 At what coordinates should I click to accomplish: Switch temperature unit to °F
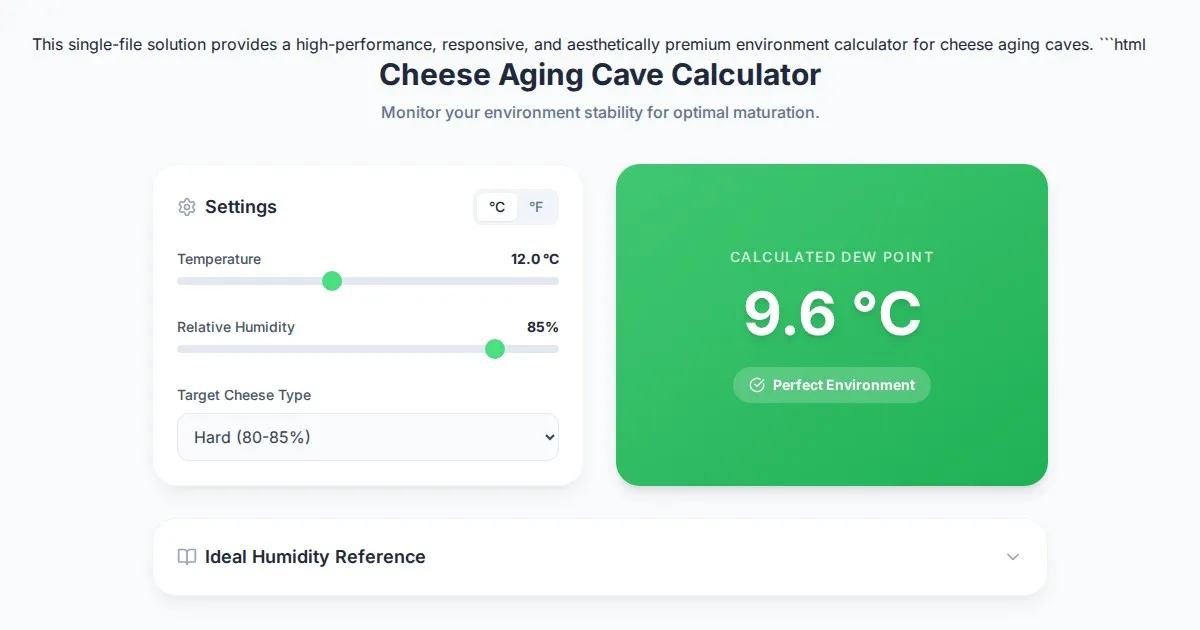click(x=537, y=207)
